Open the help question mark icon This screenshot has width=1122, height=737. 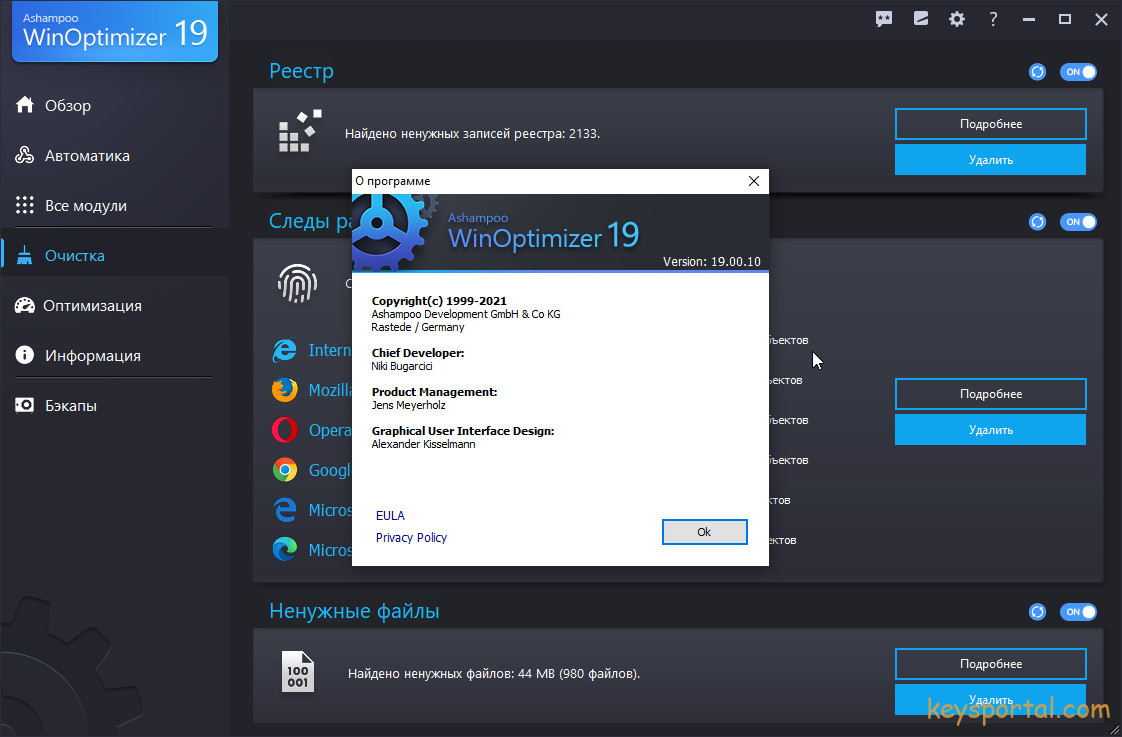[x=993, y=18]
